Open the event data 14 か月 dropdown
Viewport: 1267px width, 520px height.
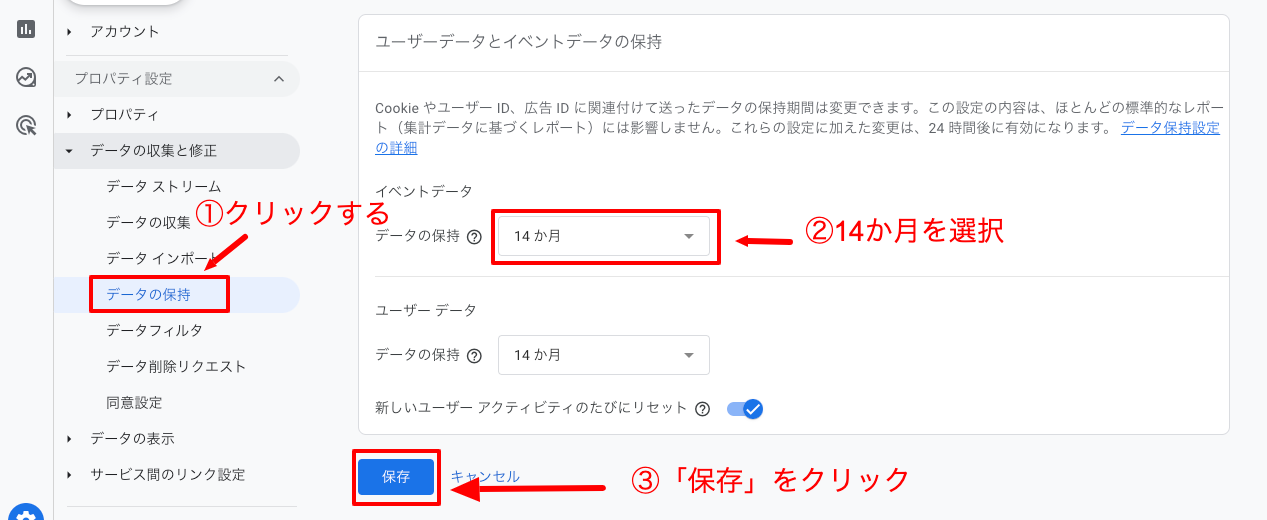pos(603,236)
